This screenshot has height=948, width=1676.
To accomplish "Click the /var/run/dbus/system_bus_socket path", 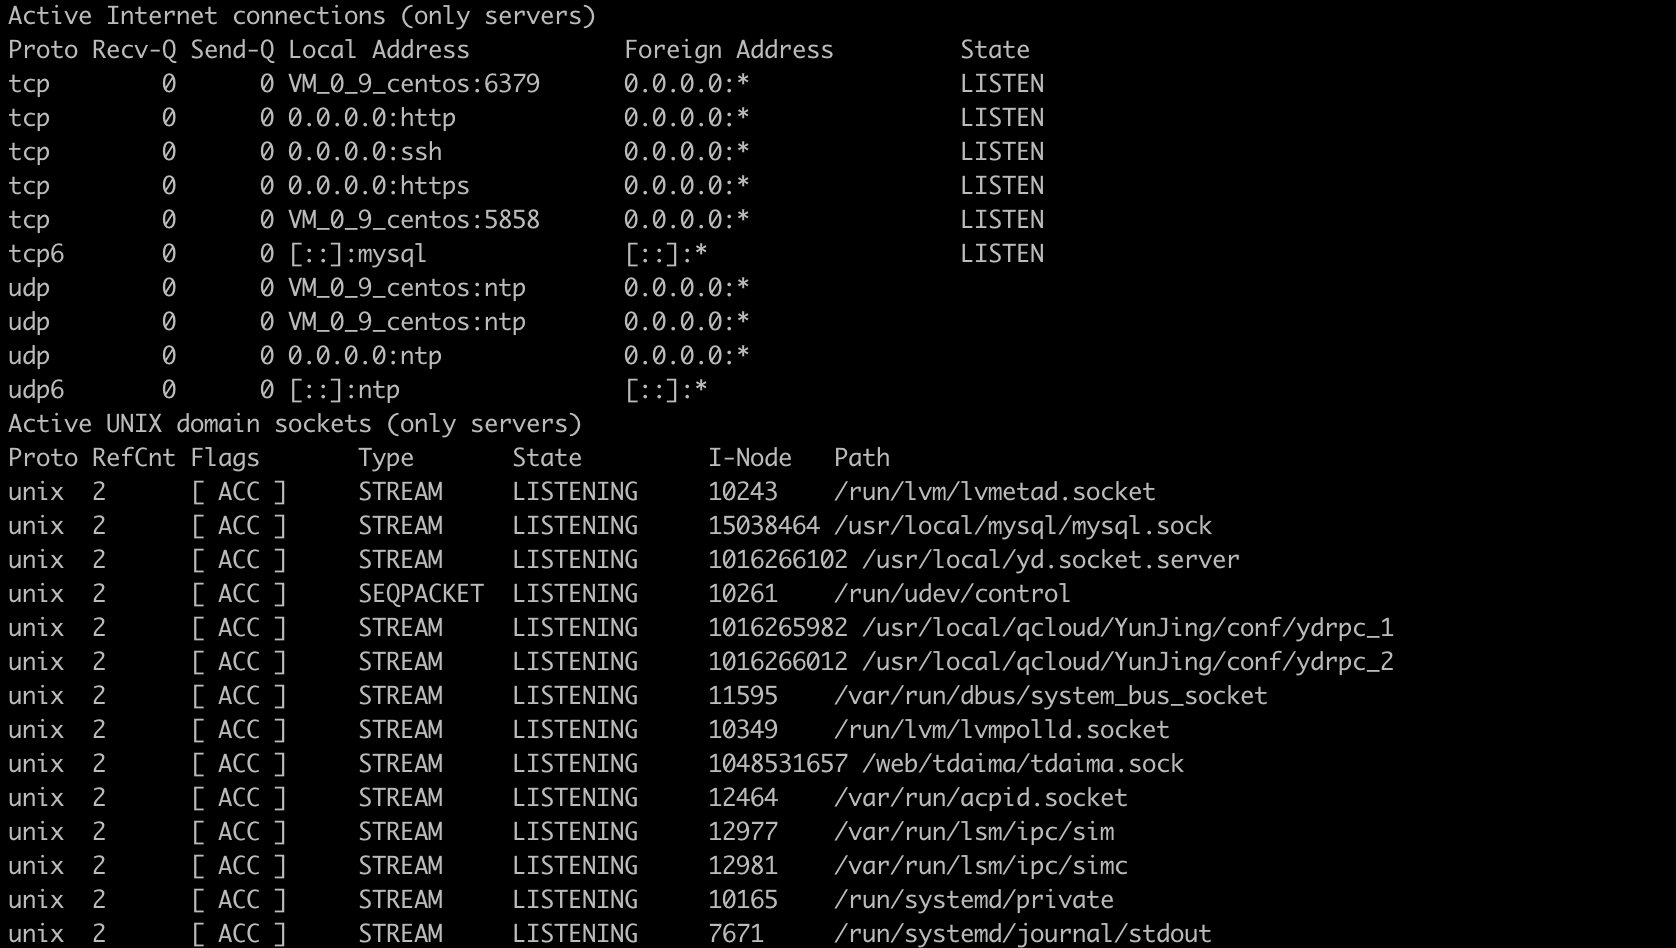I will pyautogui.click(x=1050, y=696).
